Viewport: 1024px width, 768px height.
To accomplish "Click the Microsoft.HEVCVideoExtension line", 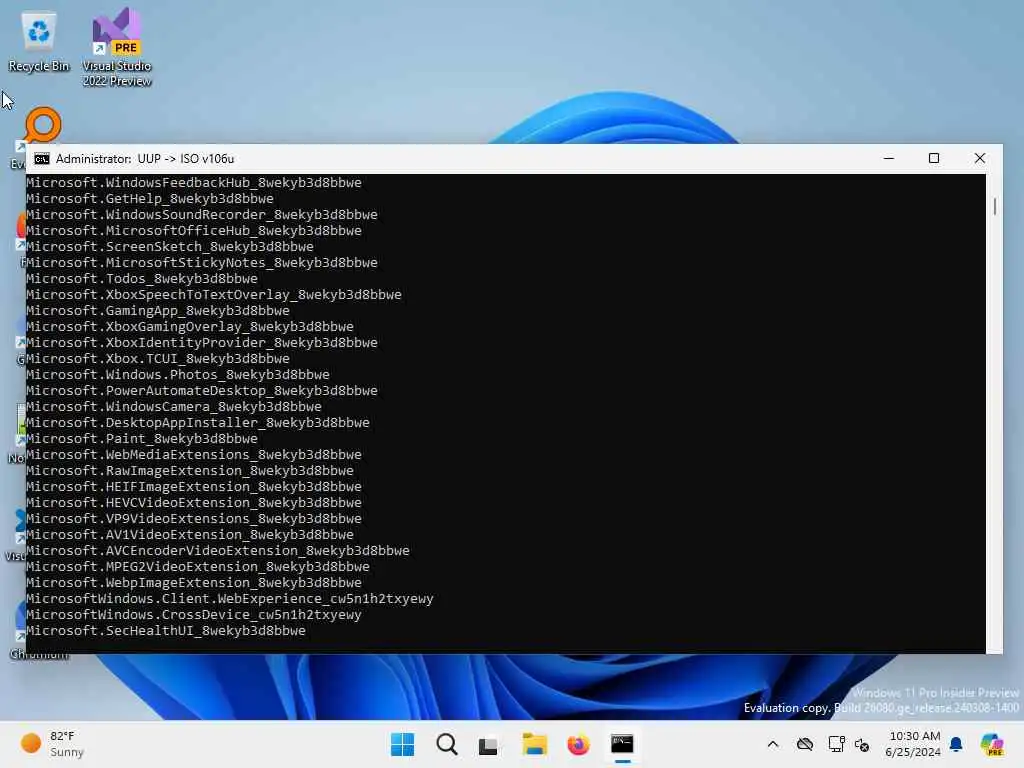I will tap(194, 502).
